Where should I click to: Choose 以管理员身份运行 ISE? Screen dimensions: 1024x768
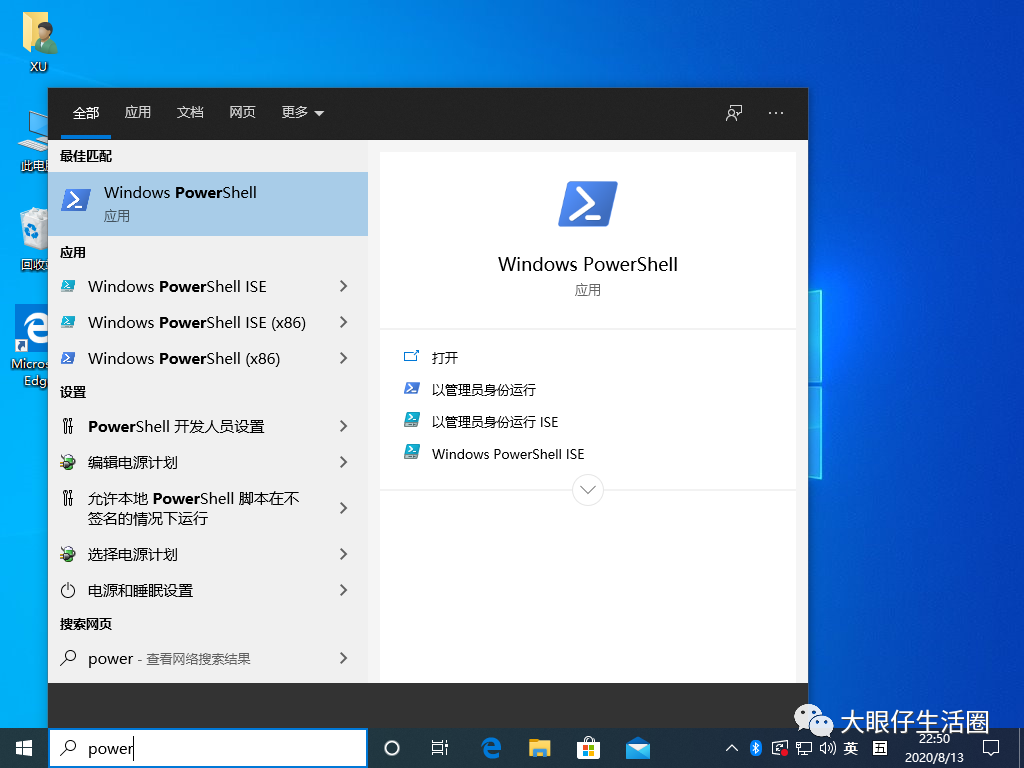tap(495, 422)
